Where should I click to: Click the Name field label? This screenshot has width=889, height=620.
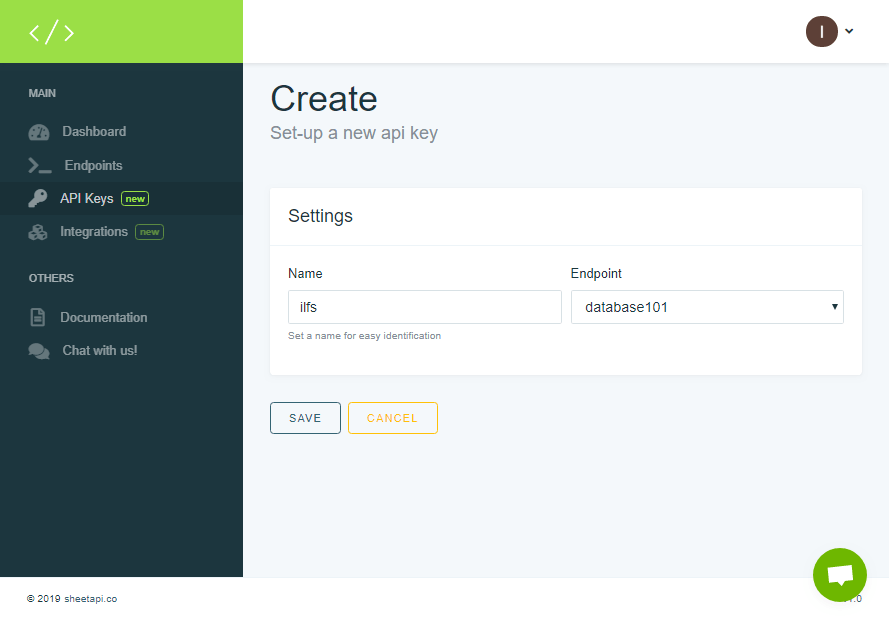pyautogui.click(x=305, y=274)
